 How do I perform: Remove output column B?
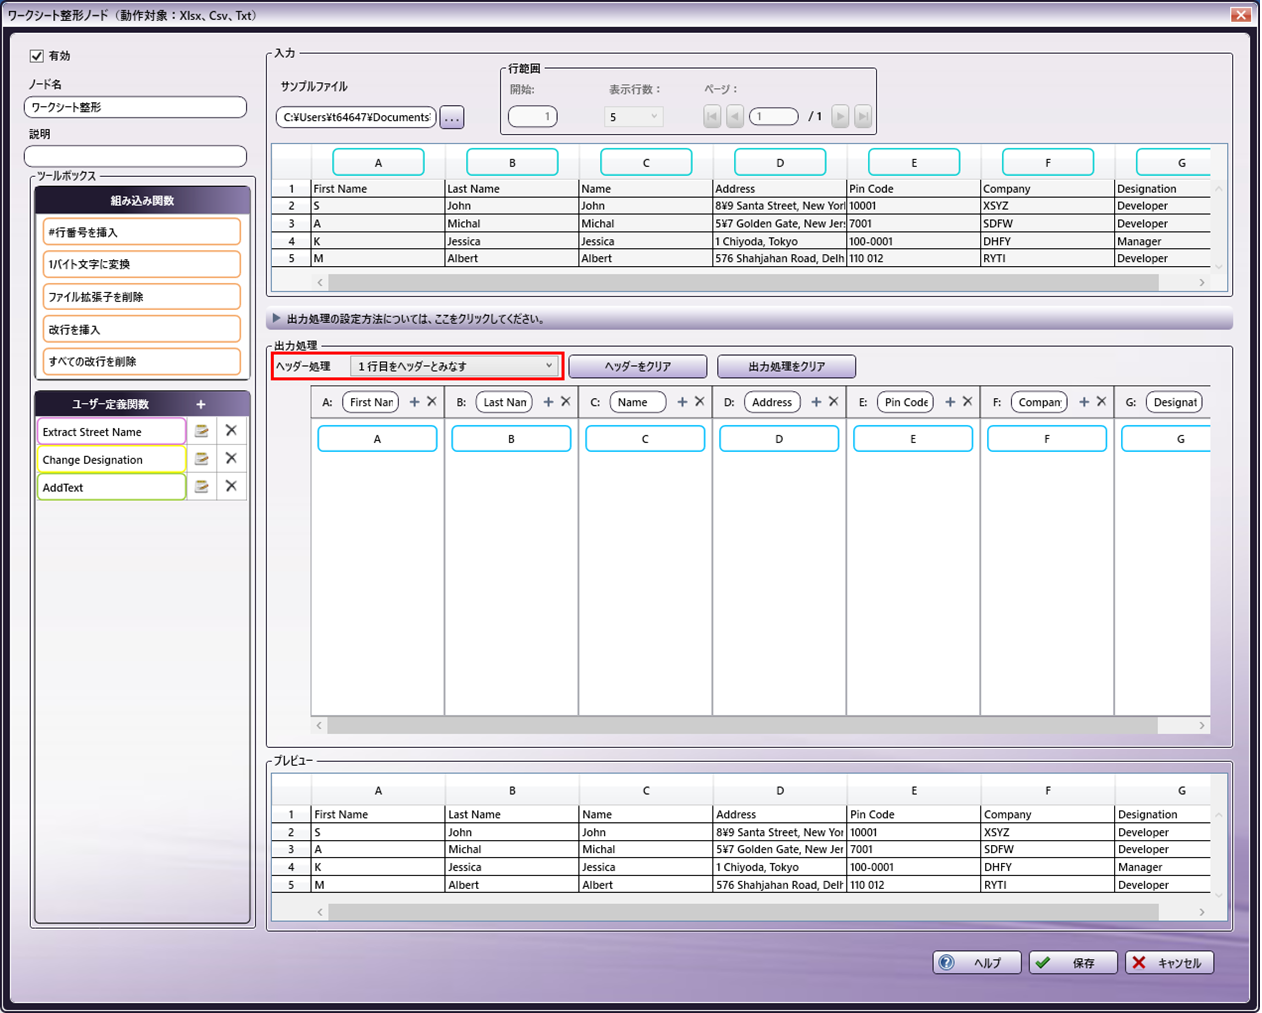[x=566, y=402]
